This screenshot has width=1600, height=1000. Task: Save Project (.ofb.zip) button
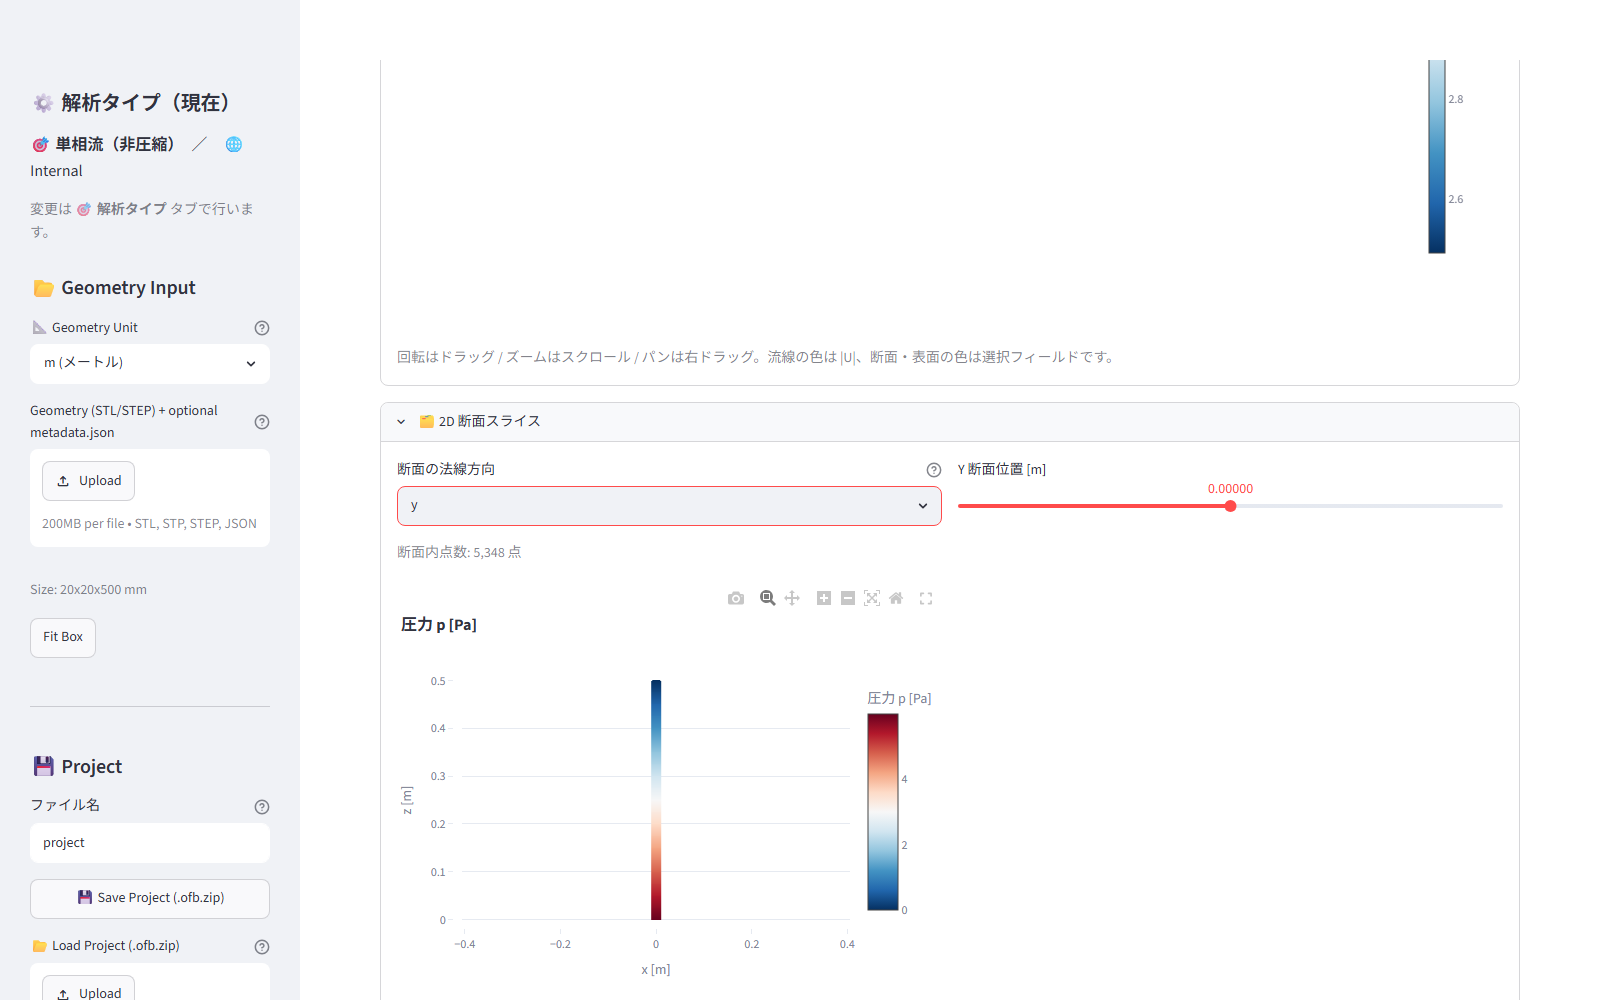[150, 899]
